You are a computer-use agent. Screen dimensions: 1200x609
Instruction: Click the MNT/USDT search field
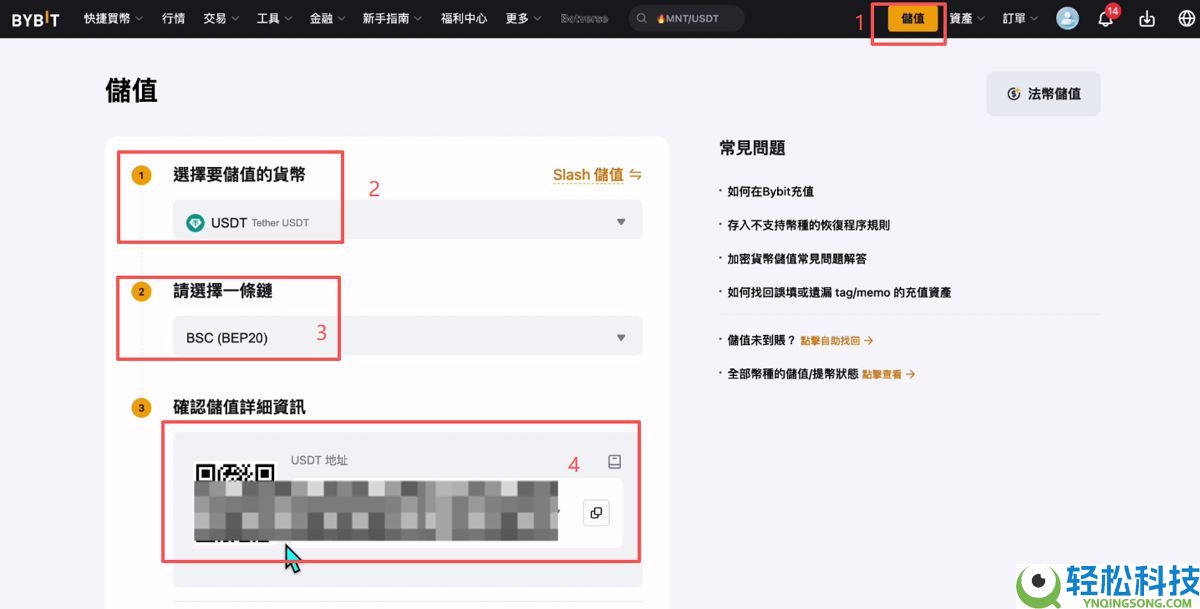click(x=693, y=17)
